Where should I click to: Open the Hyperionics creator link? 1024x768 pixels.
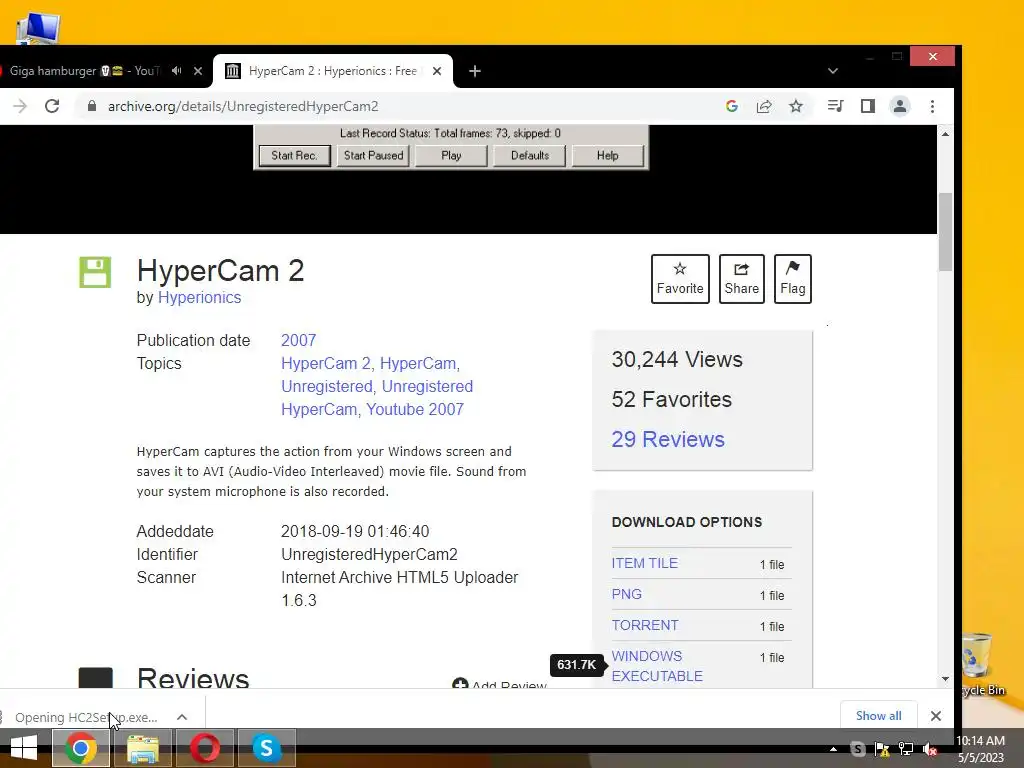[199, 297]
